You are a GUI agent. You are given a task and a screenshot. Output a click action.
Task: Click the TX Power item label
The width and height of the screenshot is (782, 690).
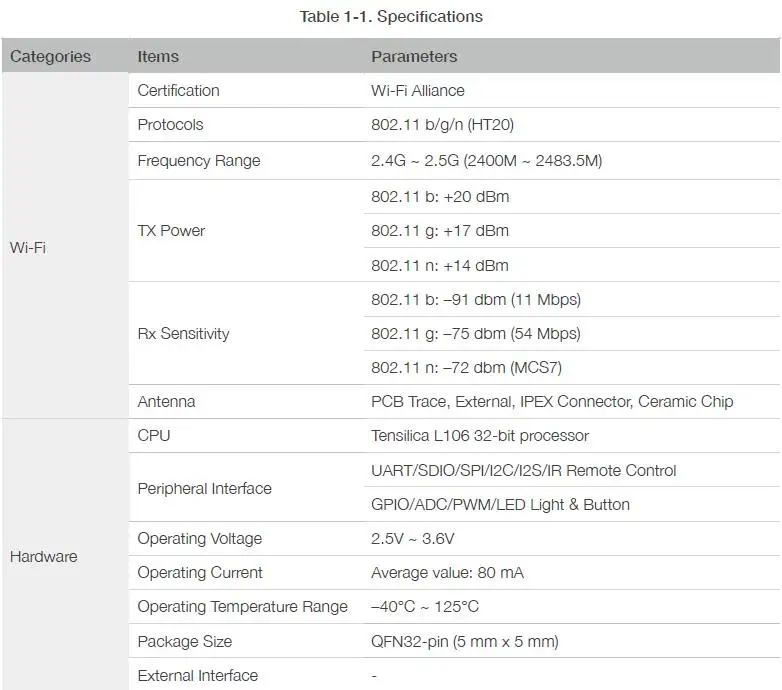(171, 230)
